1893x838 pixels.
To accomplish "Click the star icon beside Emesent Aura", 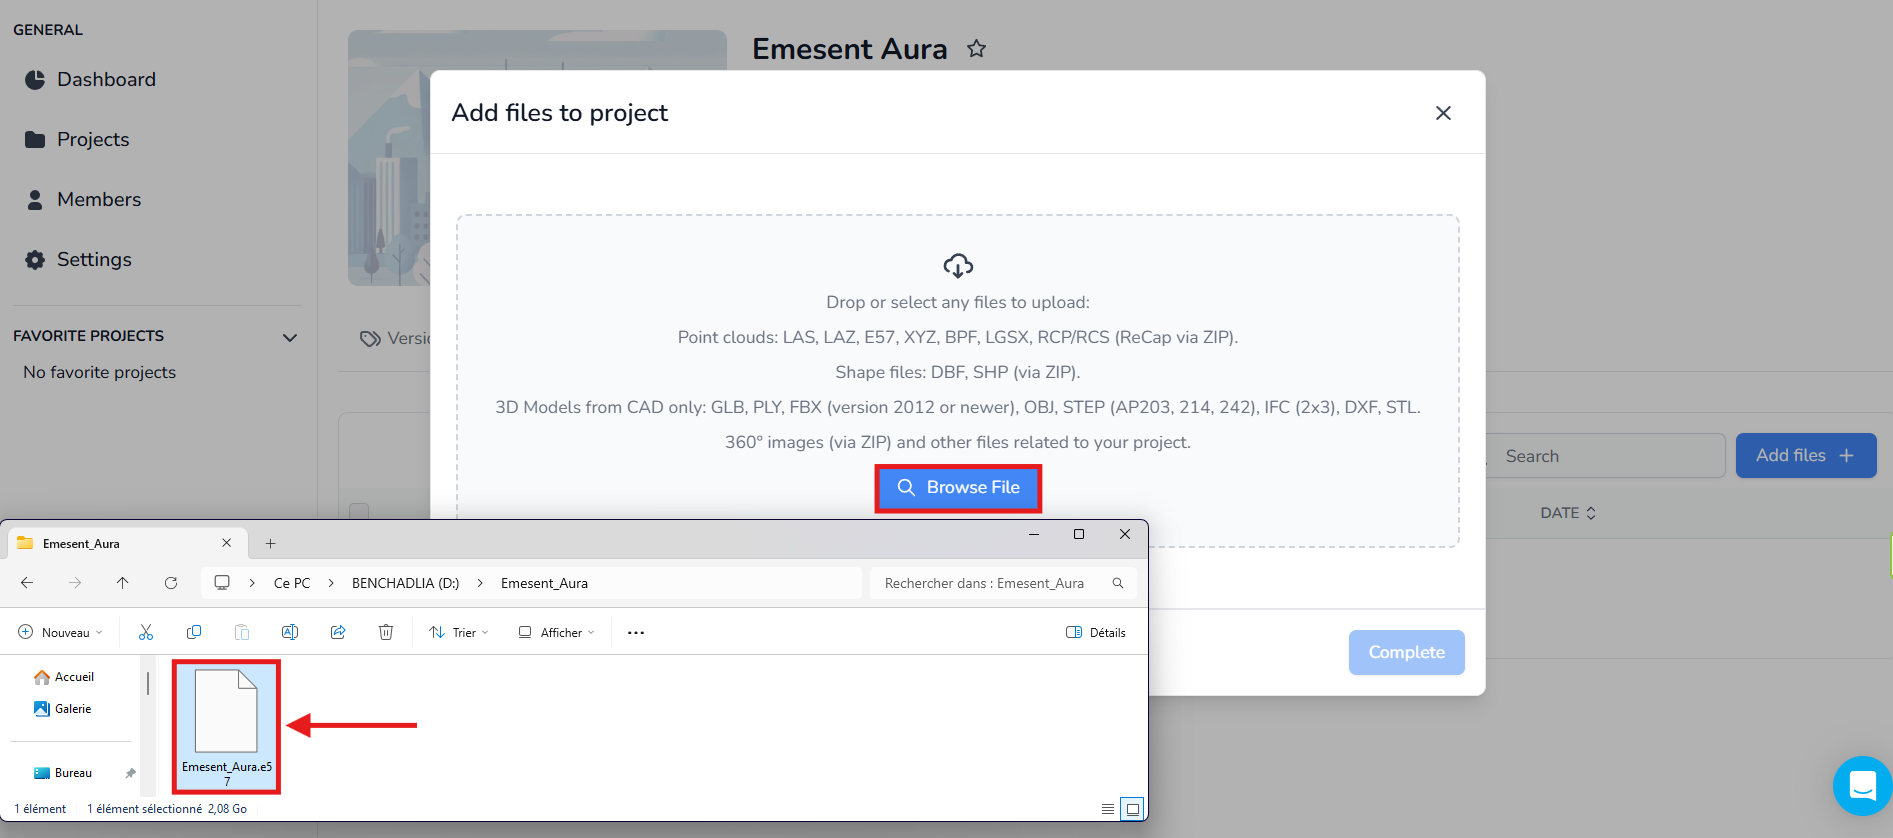I will [976, 48].
